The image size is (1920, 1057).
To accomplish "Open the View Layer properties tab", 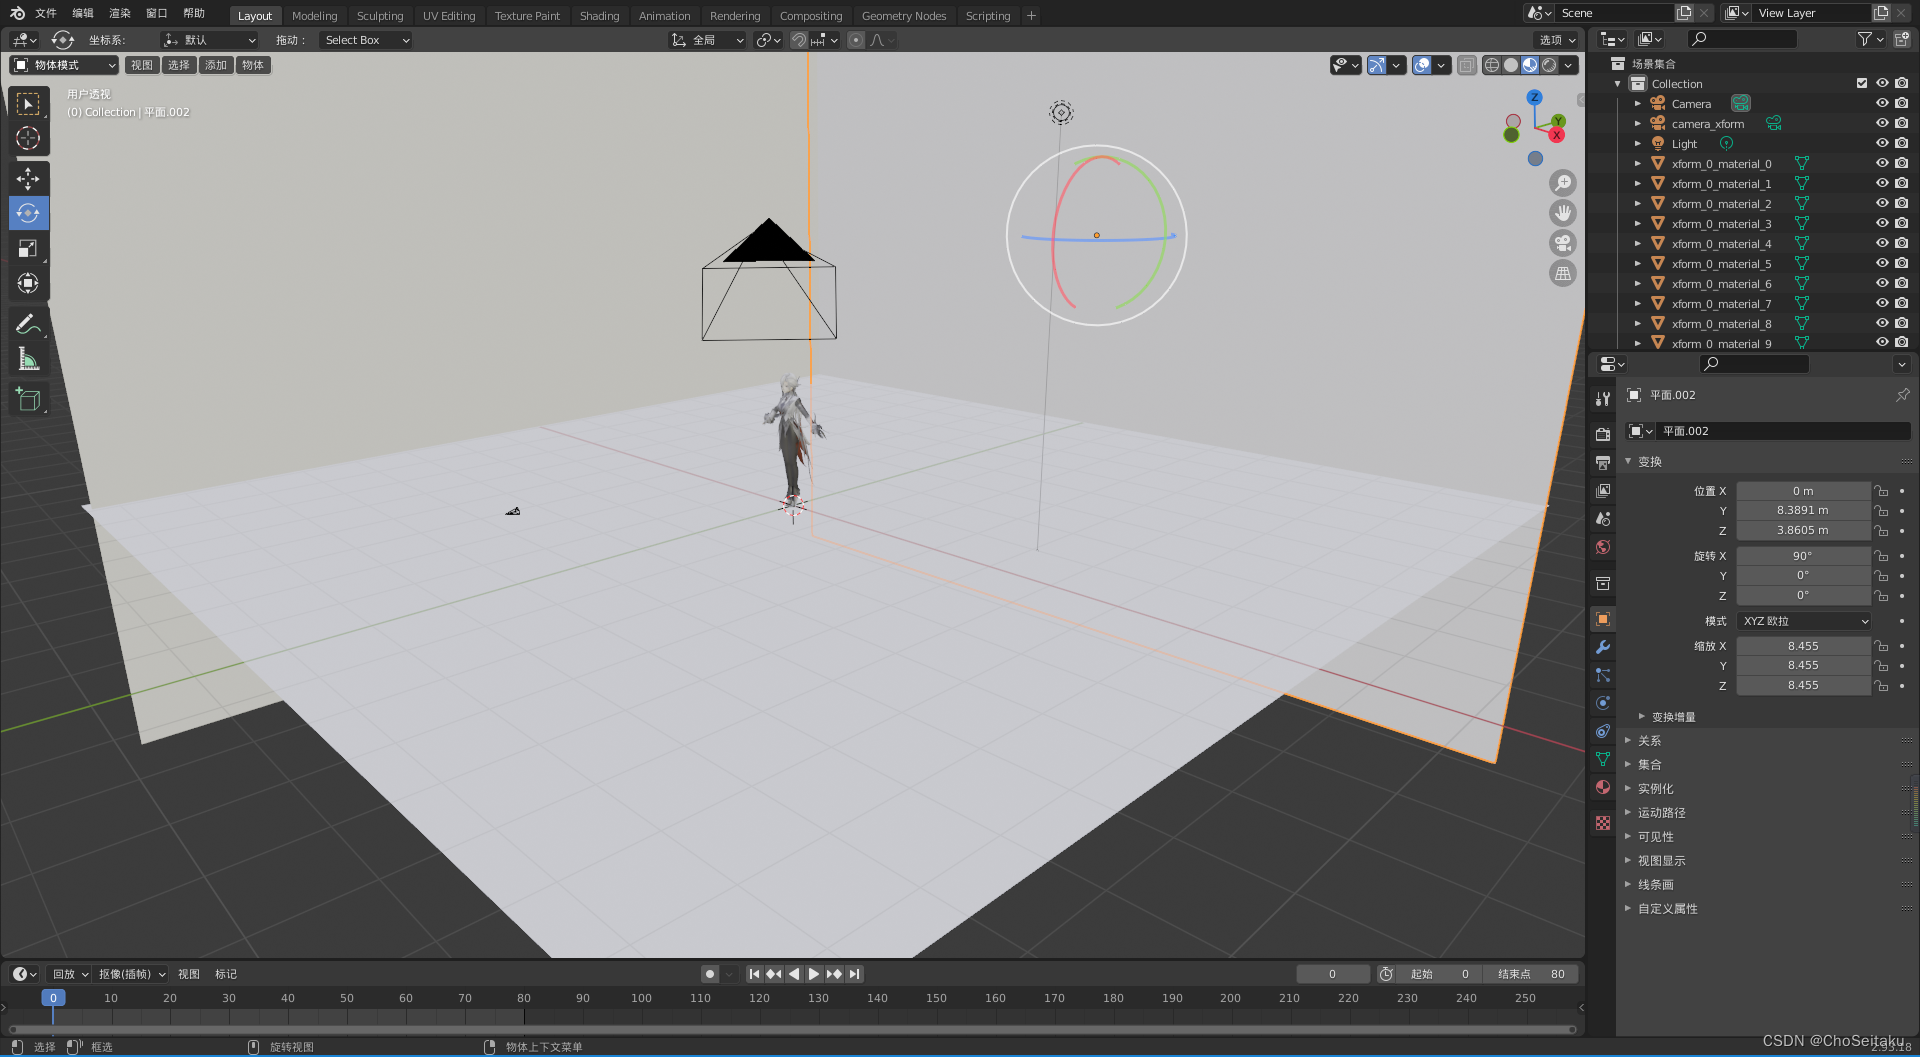I will 1603,491.
